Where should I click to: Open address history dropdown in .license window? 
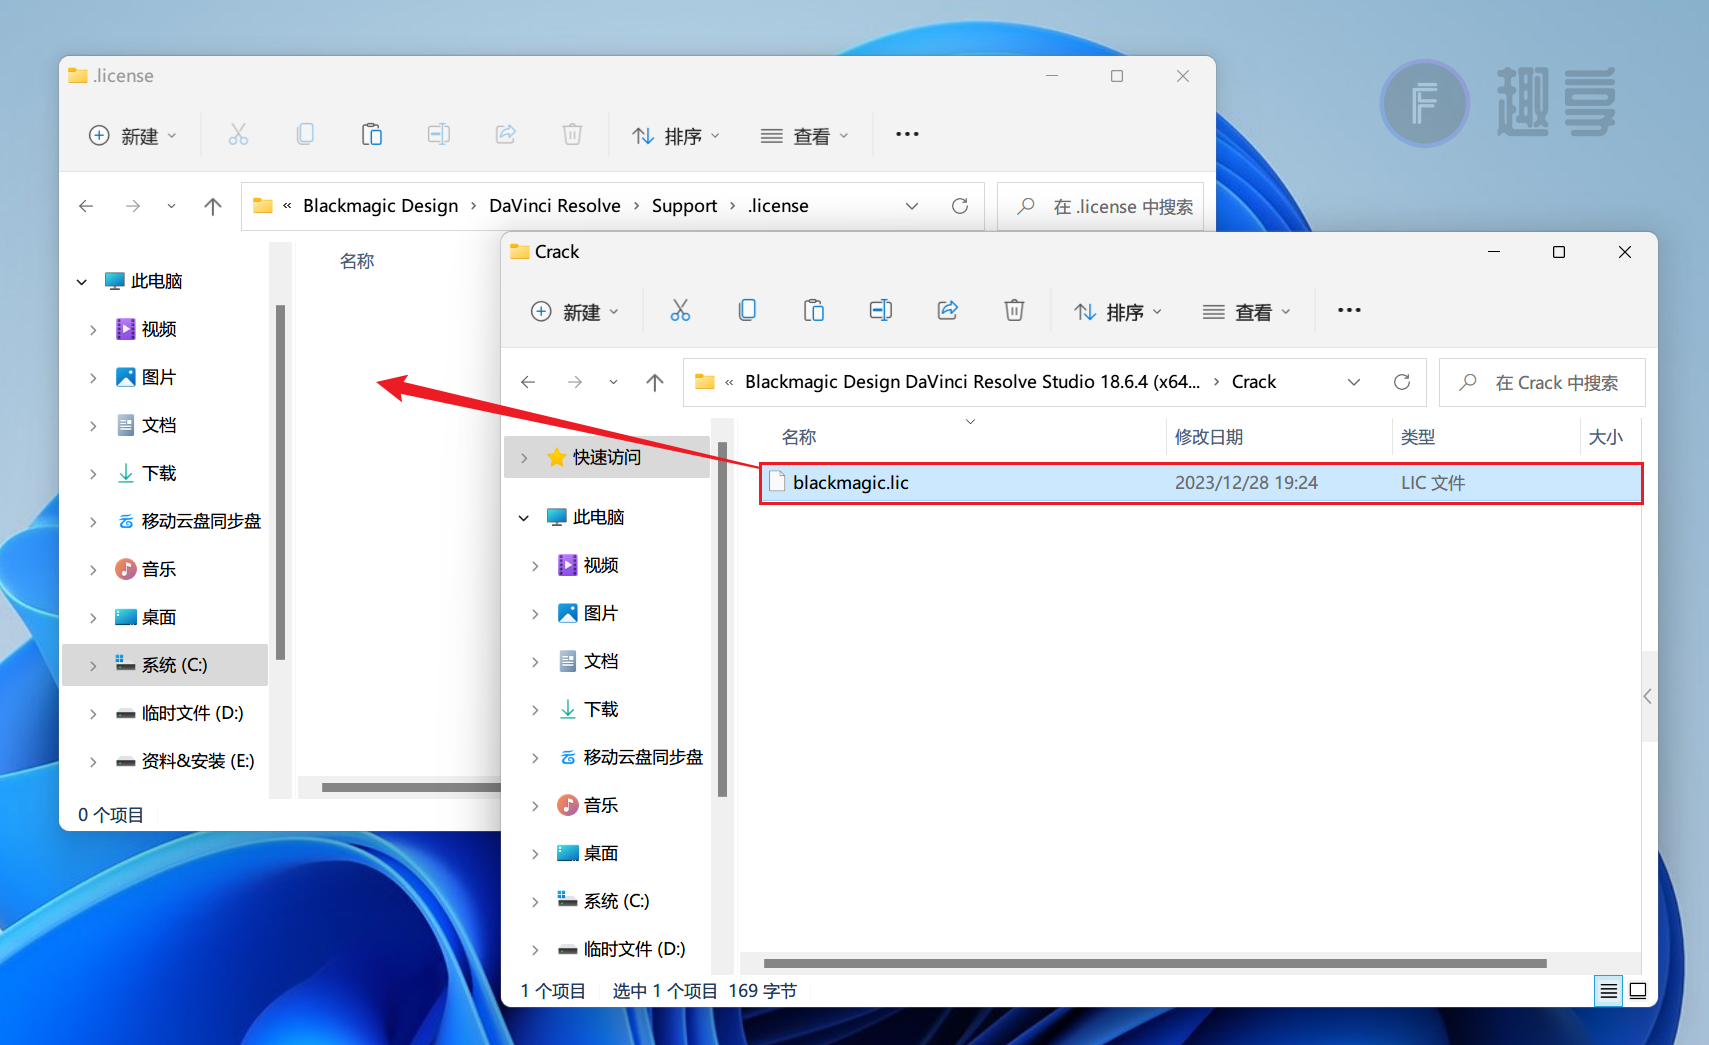tap(912, 206)
